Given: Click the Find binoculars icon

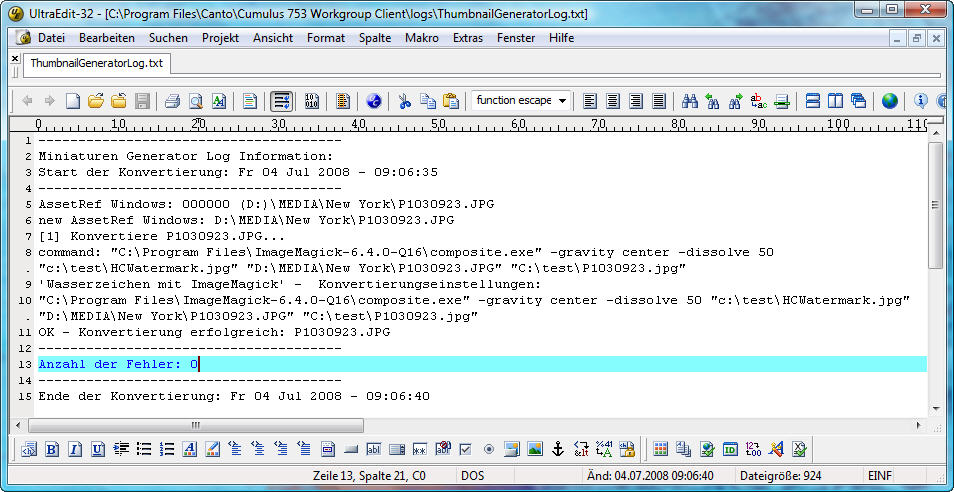Looking at the screenshot, I should click(689, 101).
